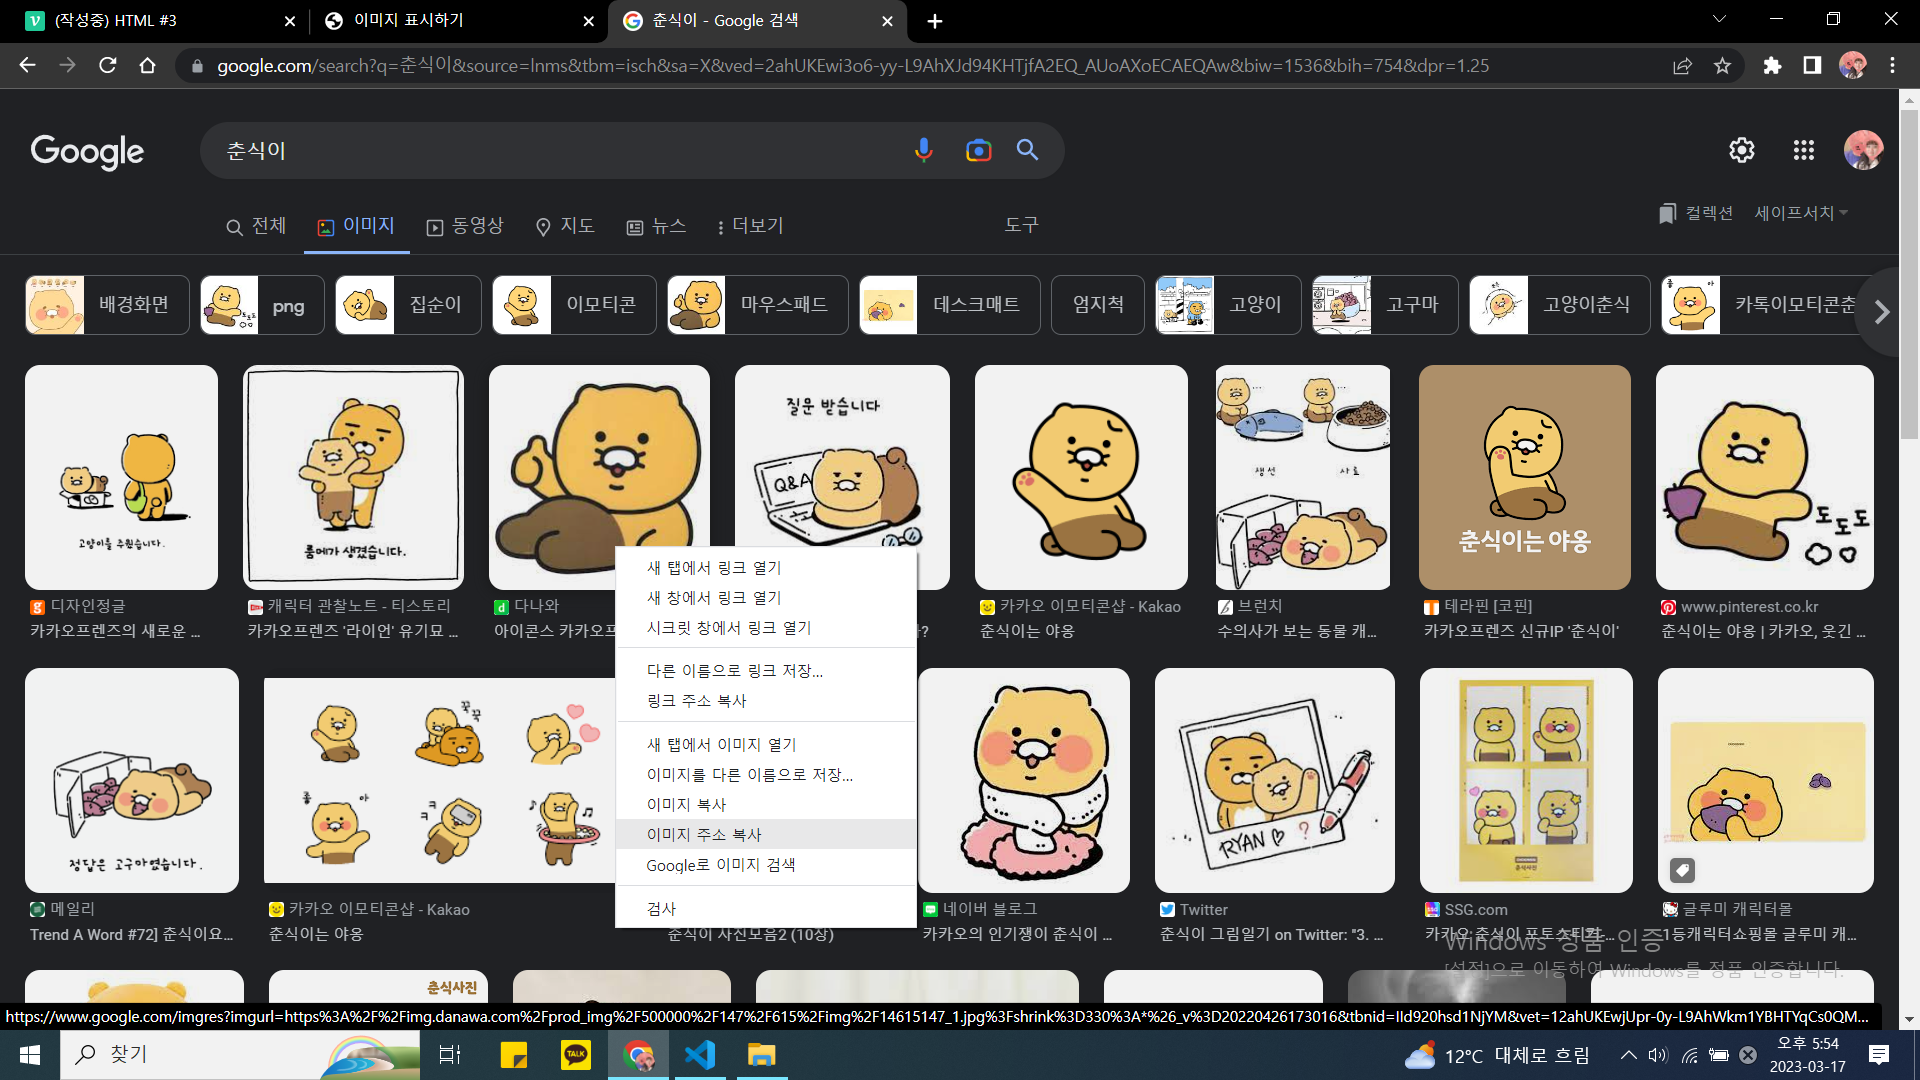This screenshot has width=1920, height=1080.
Task: Open Chrome extensions puzzle icon
Action: pos(1772,66)
